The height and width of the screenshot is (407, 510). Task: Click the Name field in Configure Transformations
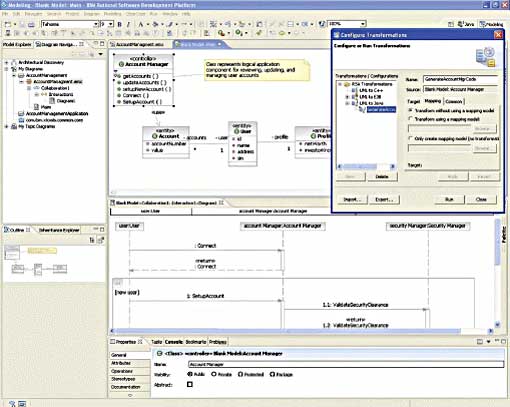click(460, 79)
